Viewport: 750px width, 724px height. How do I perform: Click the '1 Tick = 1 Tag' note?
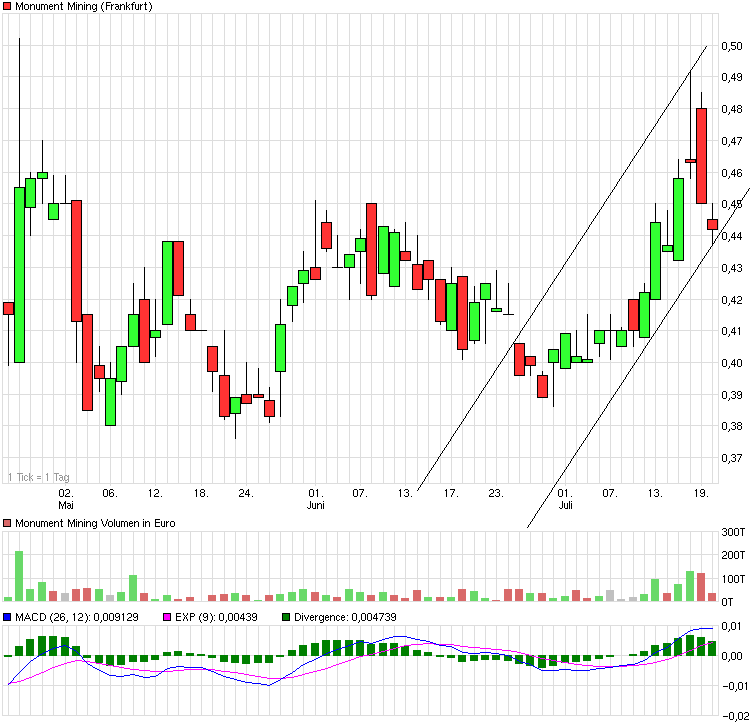39,477
